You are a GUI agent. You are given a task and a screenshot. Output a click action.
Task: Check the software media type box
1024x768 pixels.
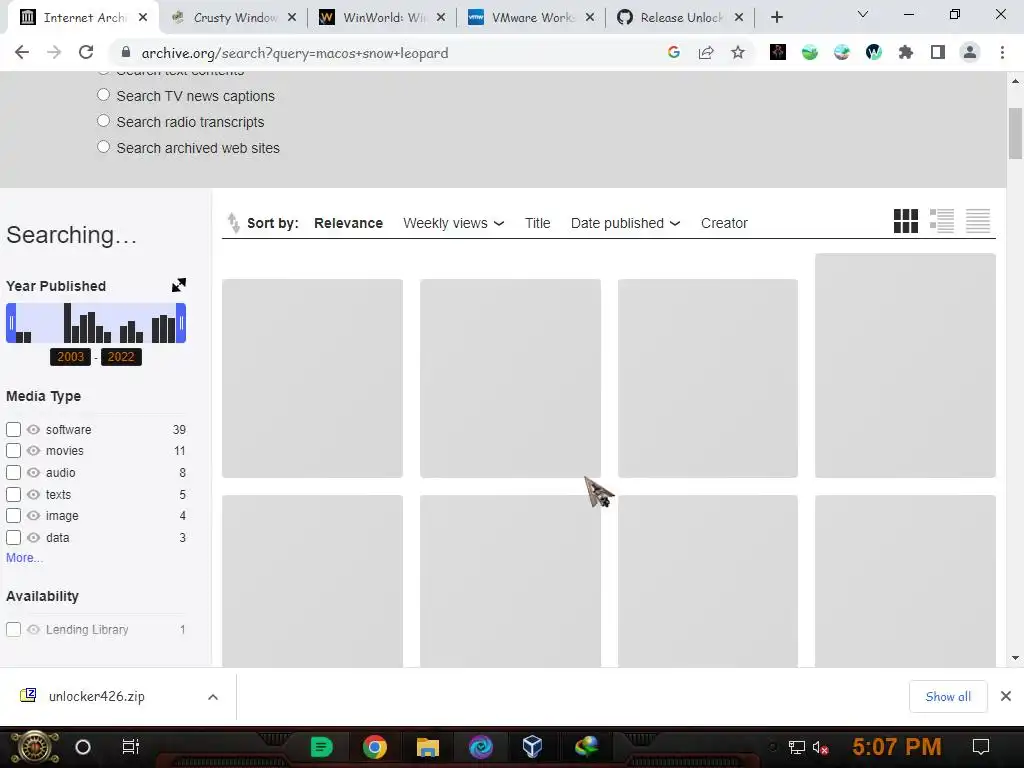pos(13,430)
